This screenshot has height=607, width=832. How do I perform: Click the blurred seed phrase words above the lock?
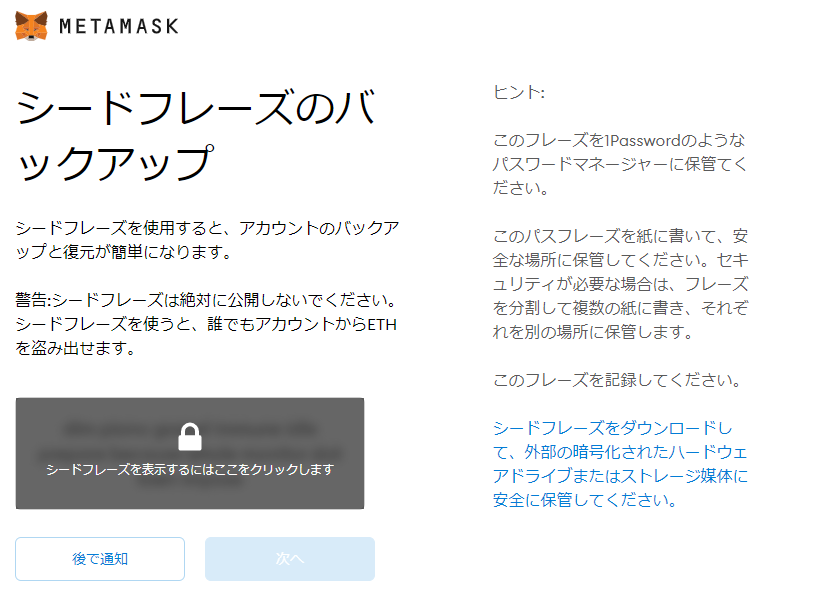(190, 429)
